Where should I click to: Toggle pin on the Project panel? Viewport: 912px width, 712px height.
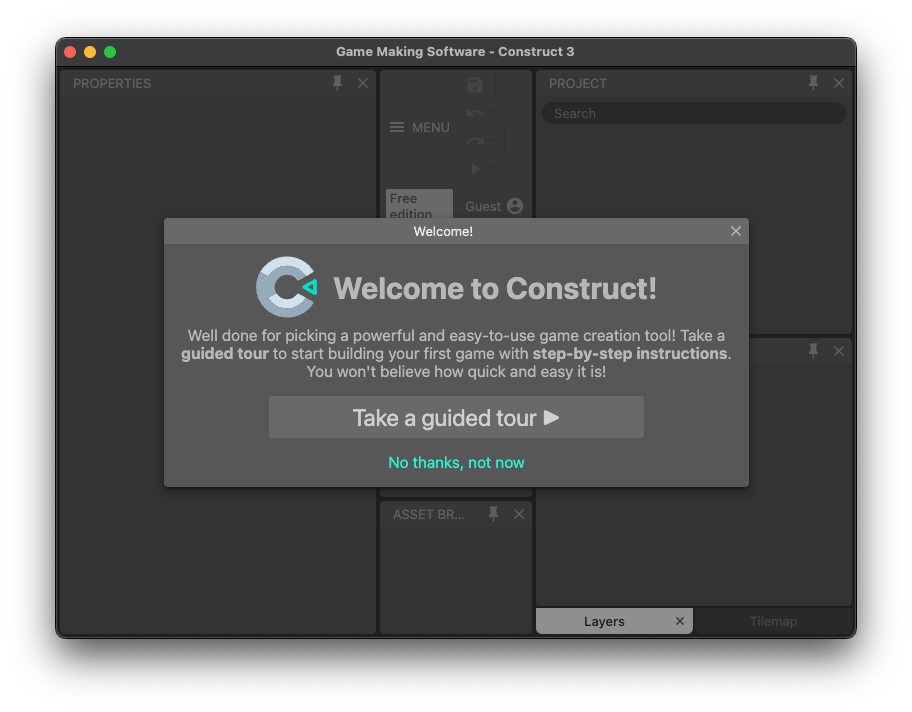(814, 83)
